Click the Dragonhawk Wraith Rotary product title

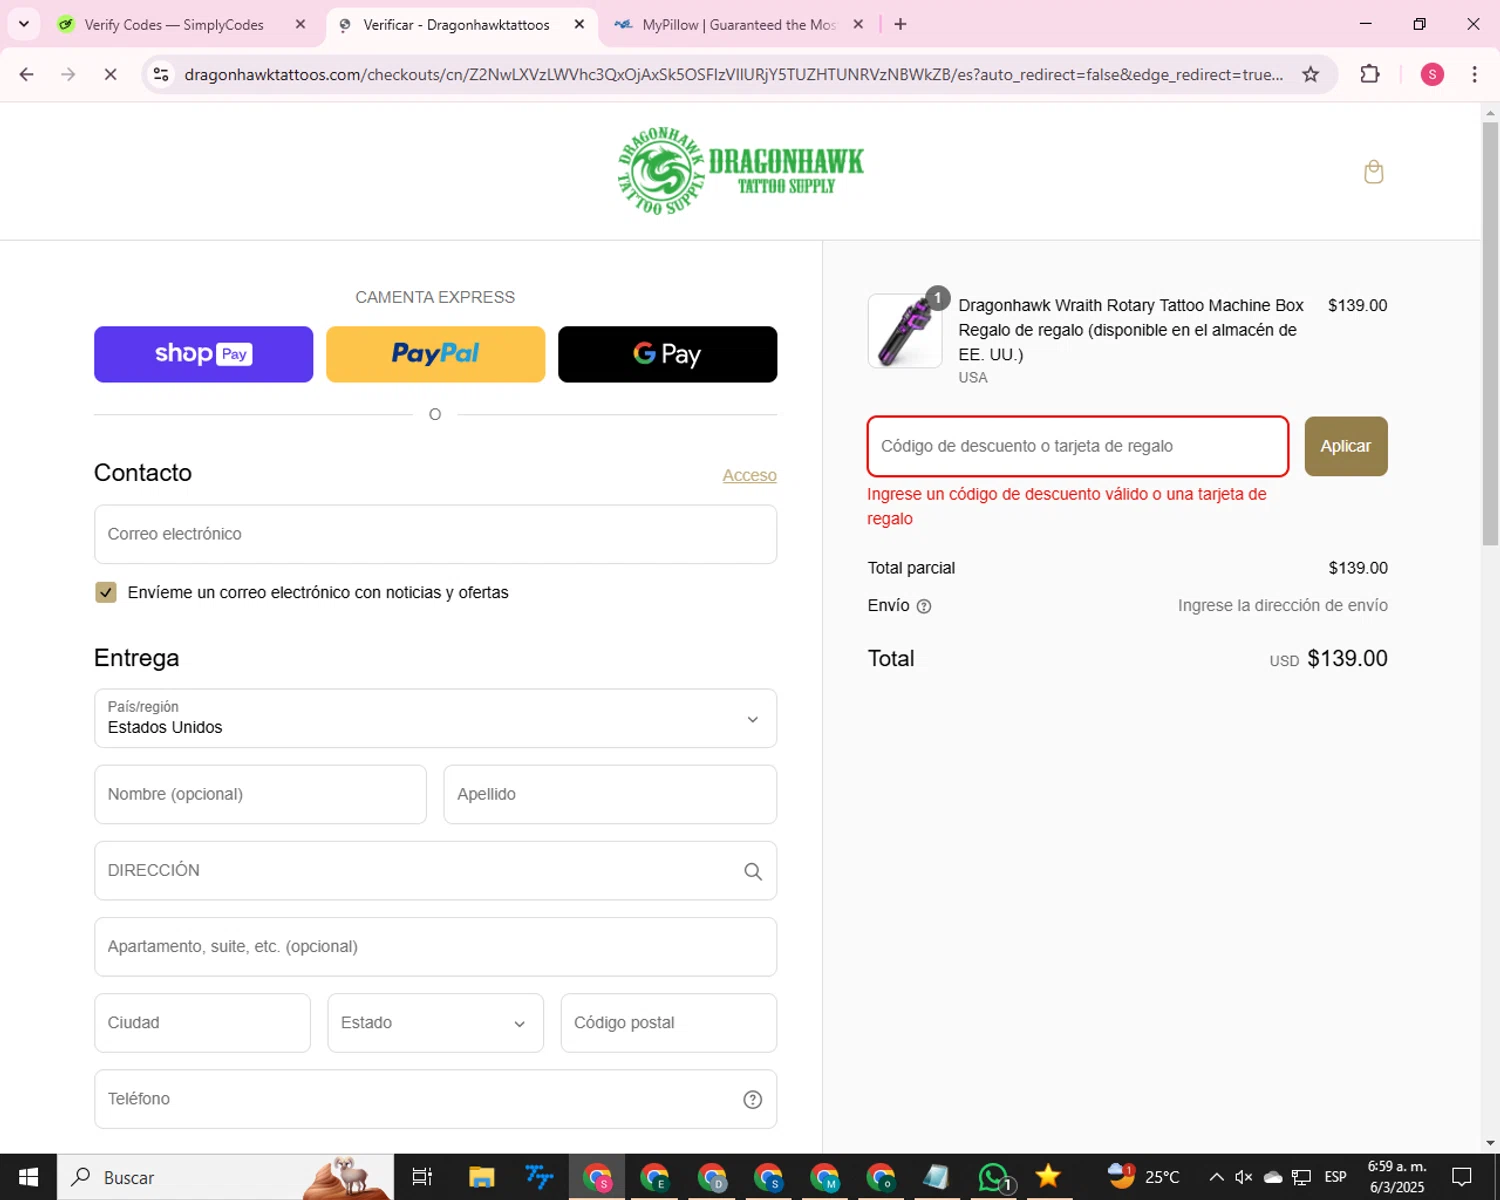point(1131,330)
